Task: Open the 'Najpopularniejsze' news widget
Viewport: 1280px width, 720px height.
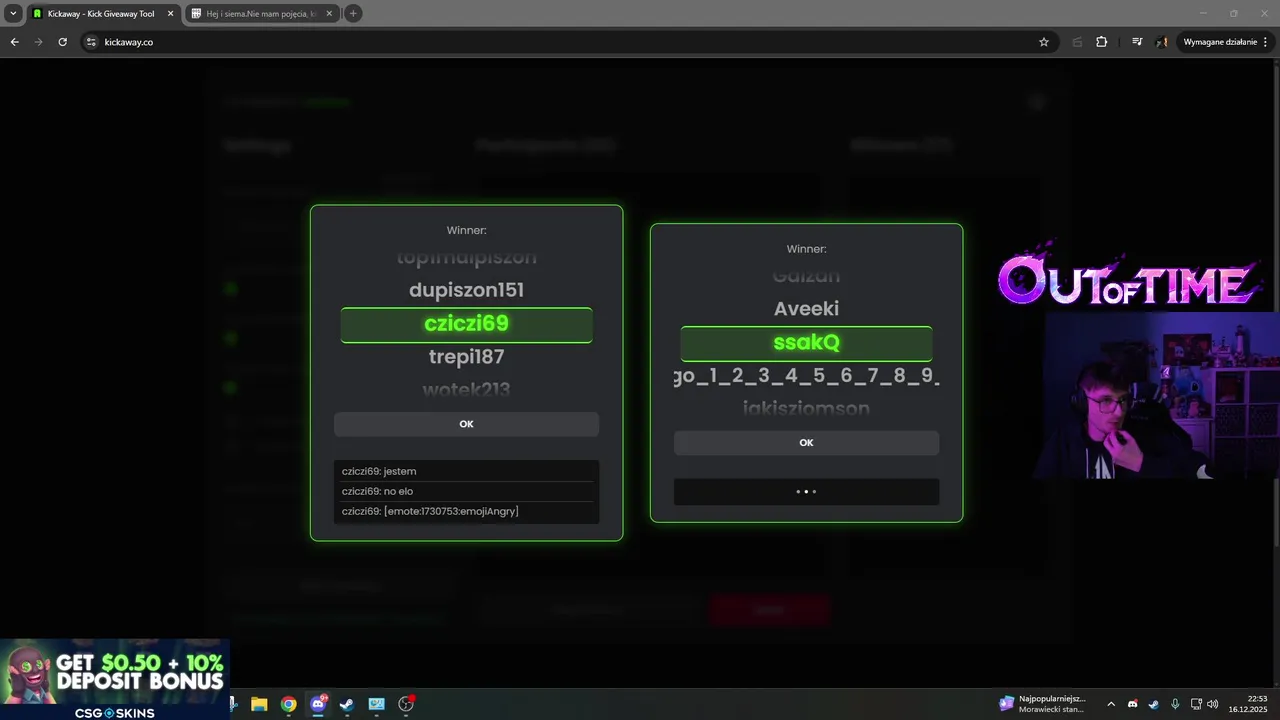Action: coord(1043,704)
